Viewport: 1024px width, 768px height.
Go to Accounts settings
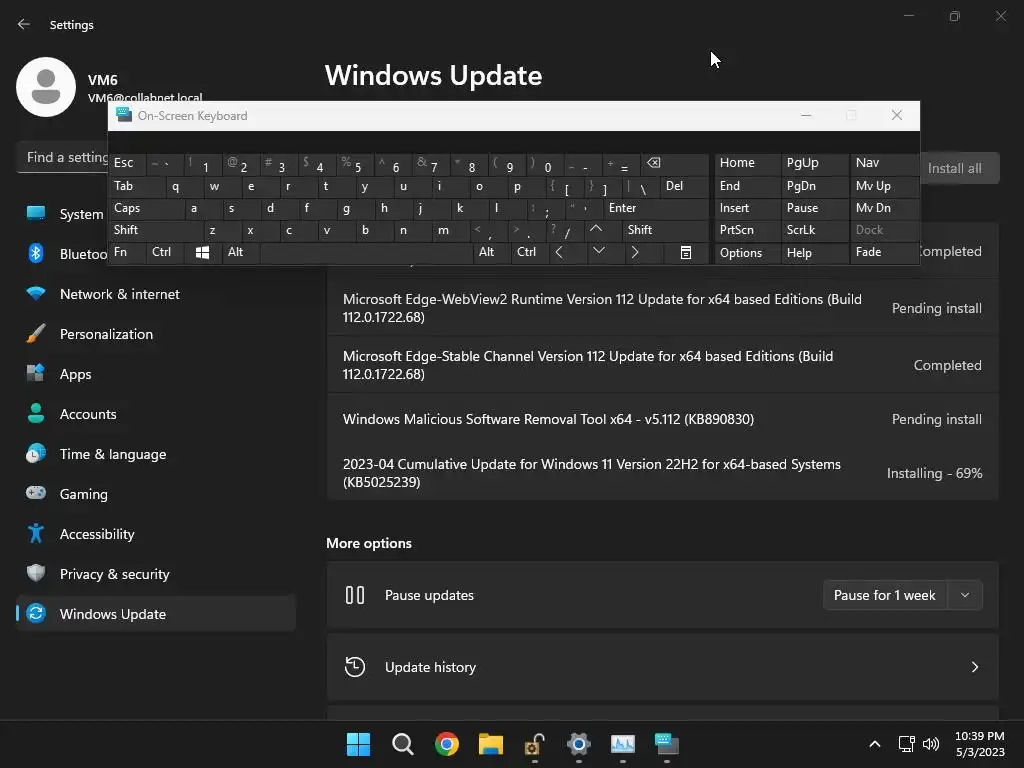[x=155, y=414]
